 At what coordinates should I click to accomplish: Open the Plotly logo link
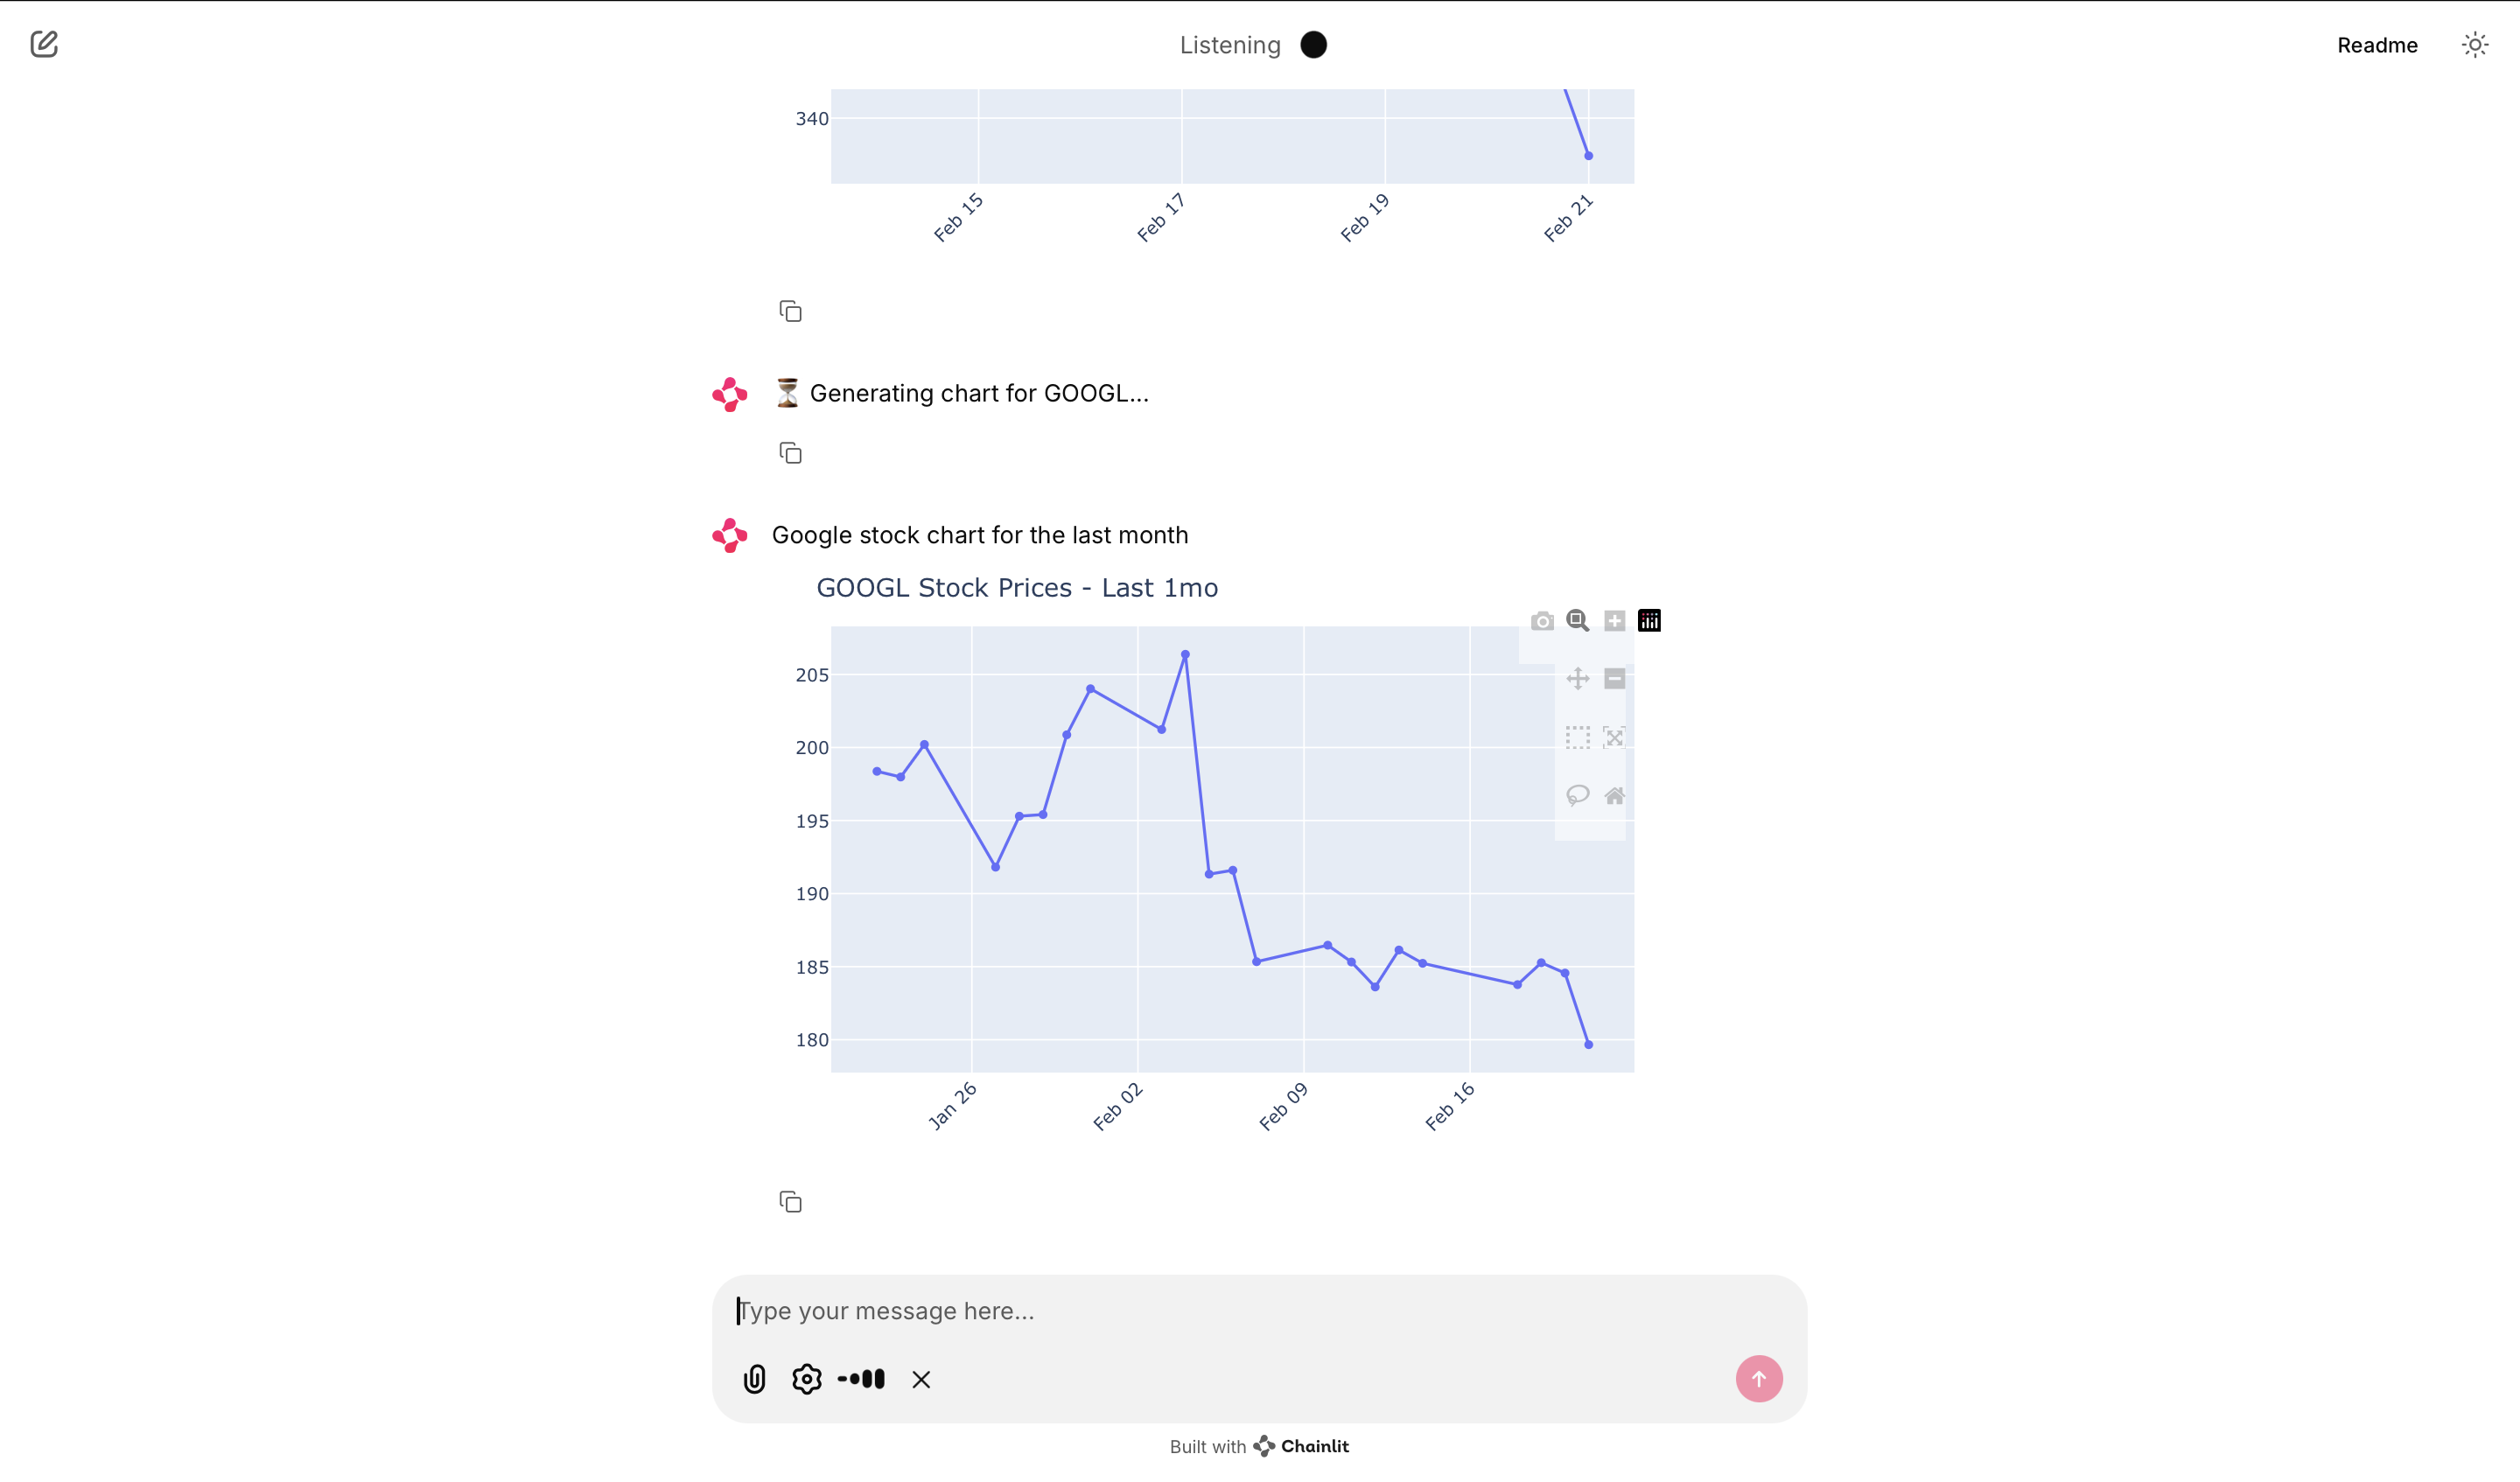pos(1649,621)
